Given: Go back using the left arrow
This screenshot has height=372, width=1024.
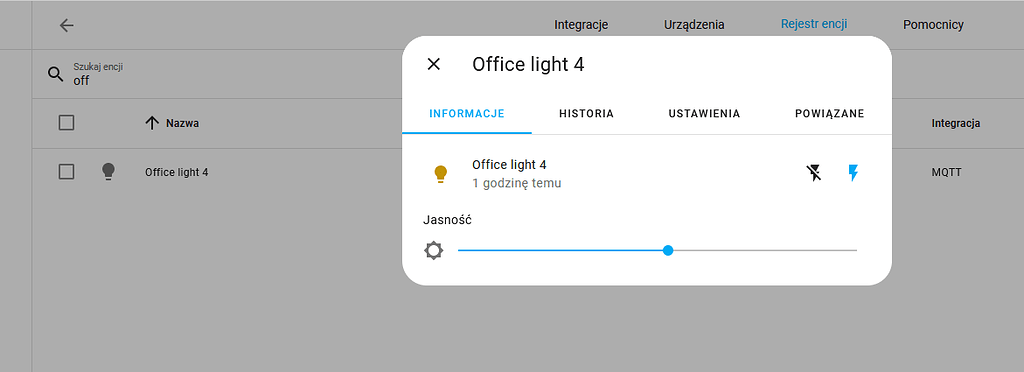Looking at the screenshot, I should click(67, 25).
